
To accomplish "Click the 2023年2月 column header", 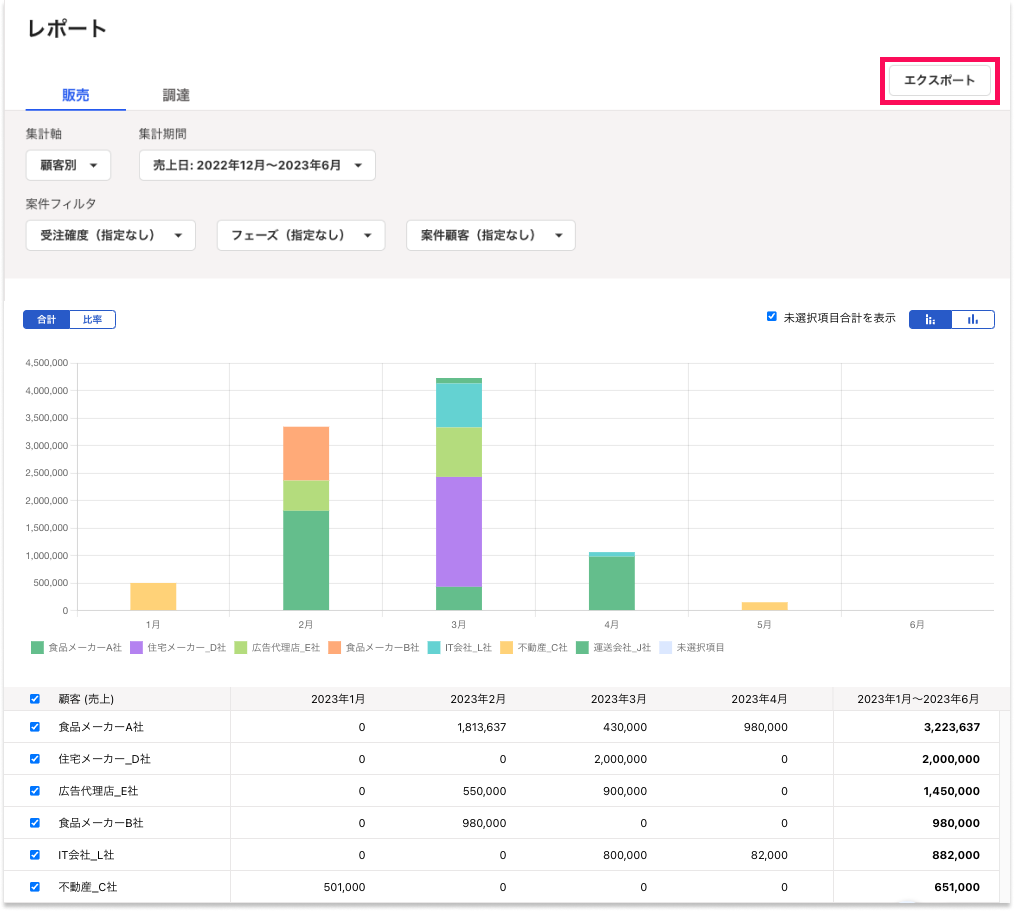I will [x=478, y=699].
